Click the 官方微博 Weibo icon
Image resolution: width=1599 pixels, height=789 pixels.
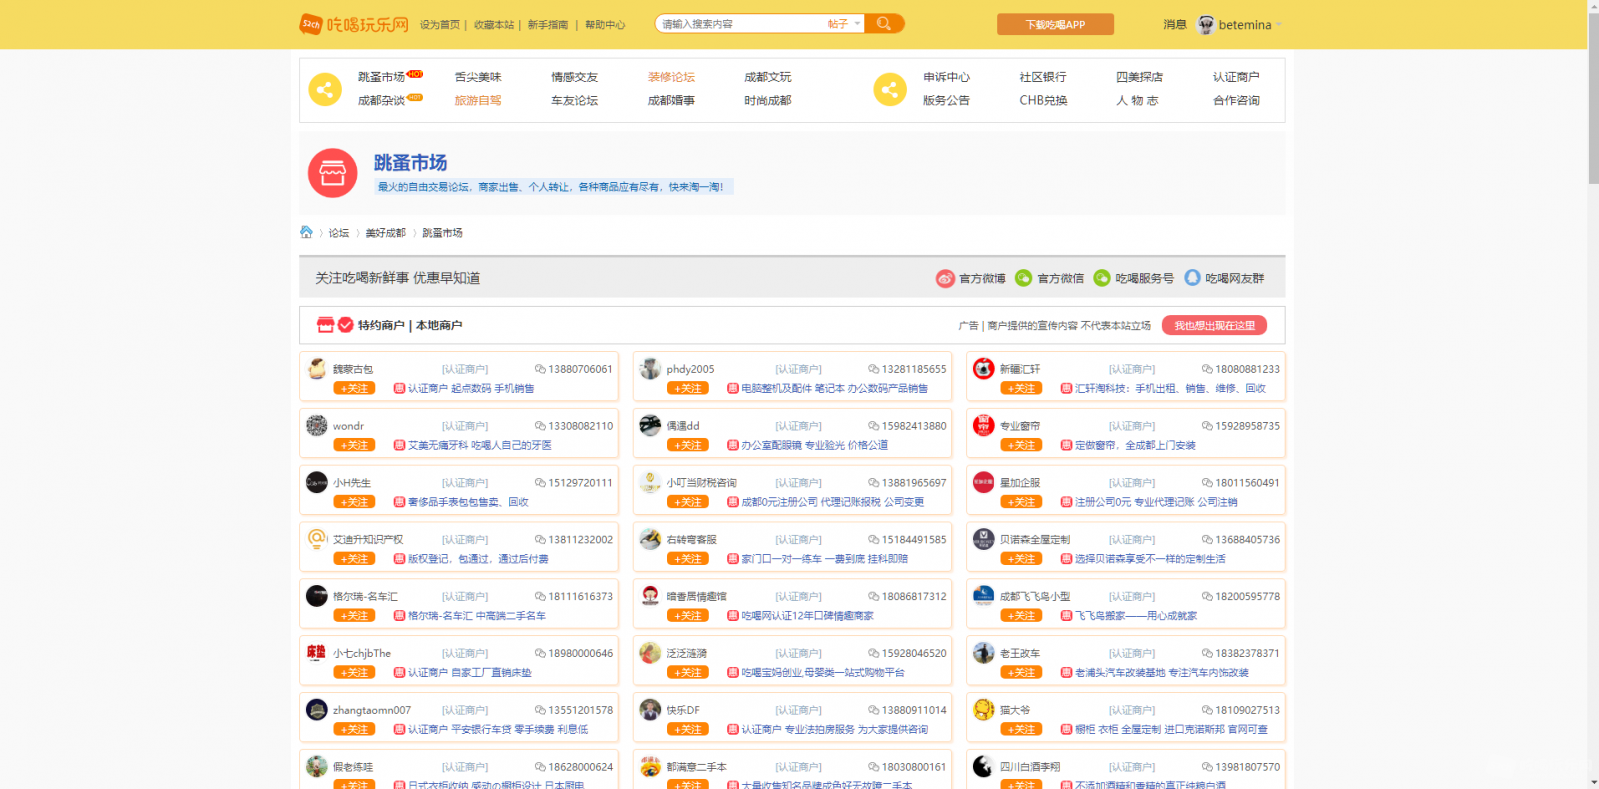[945, 278]
